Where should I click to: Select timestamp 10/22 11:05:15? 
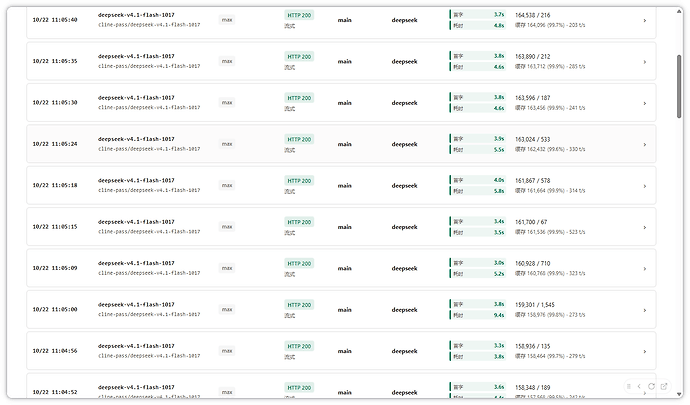tap(55, 227)
